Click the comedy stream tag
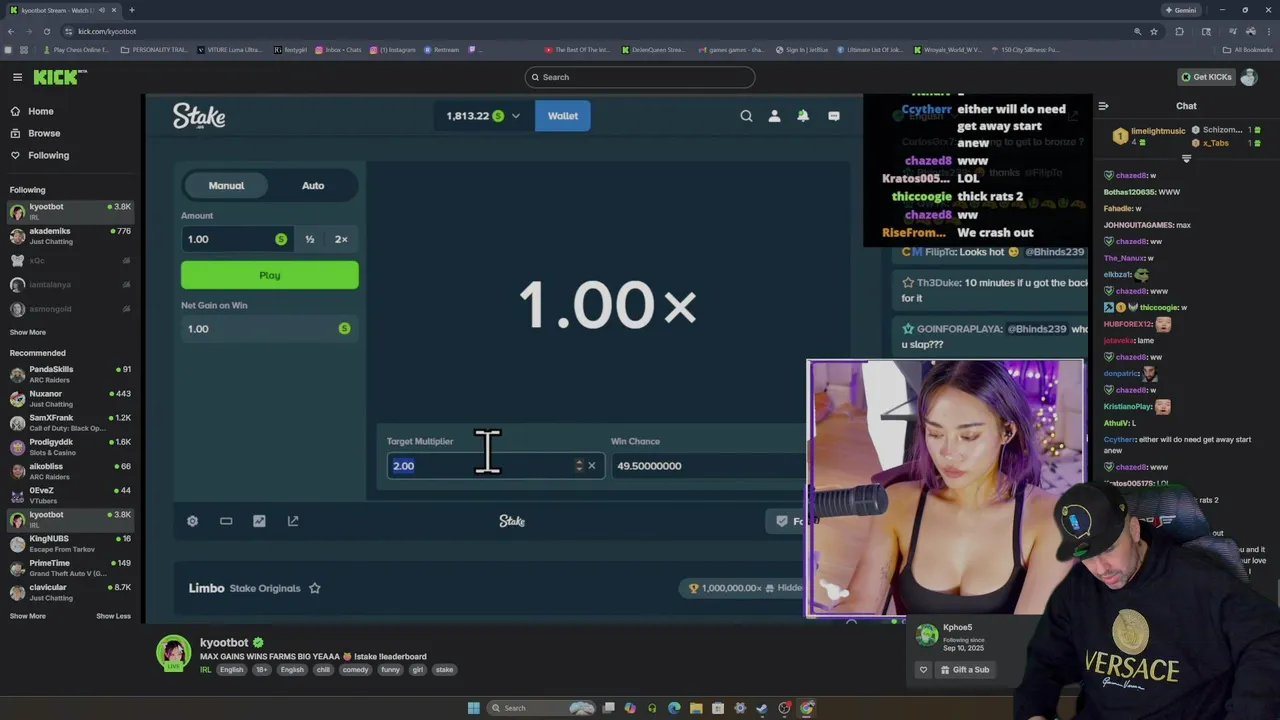 coord(355,670)
